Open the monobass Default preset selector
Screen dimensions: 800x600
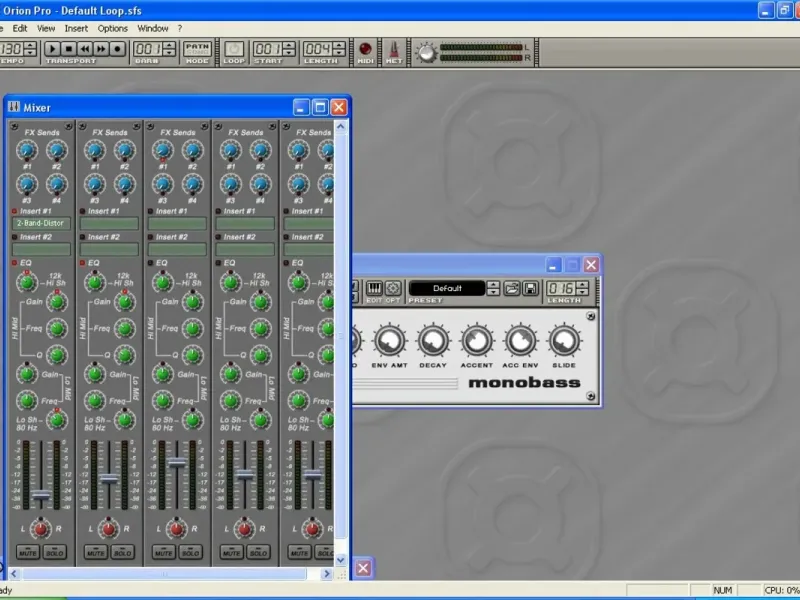click(x=447, y=288)
